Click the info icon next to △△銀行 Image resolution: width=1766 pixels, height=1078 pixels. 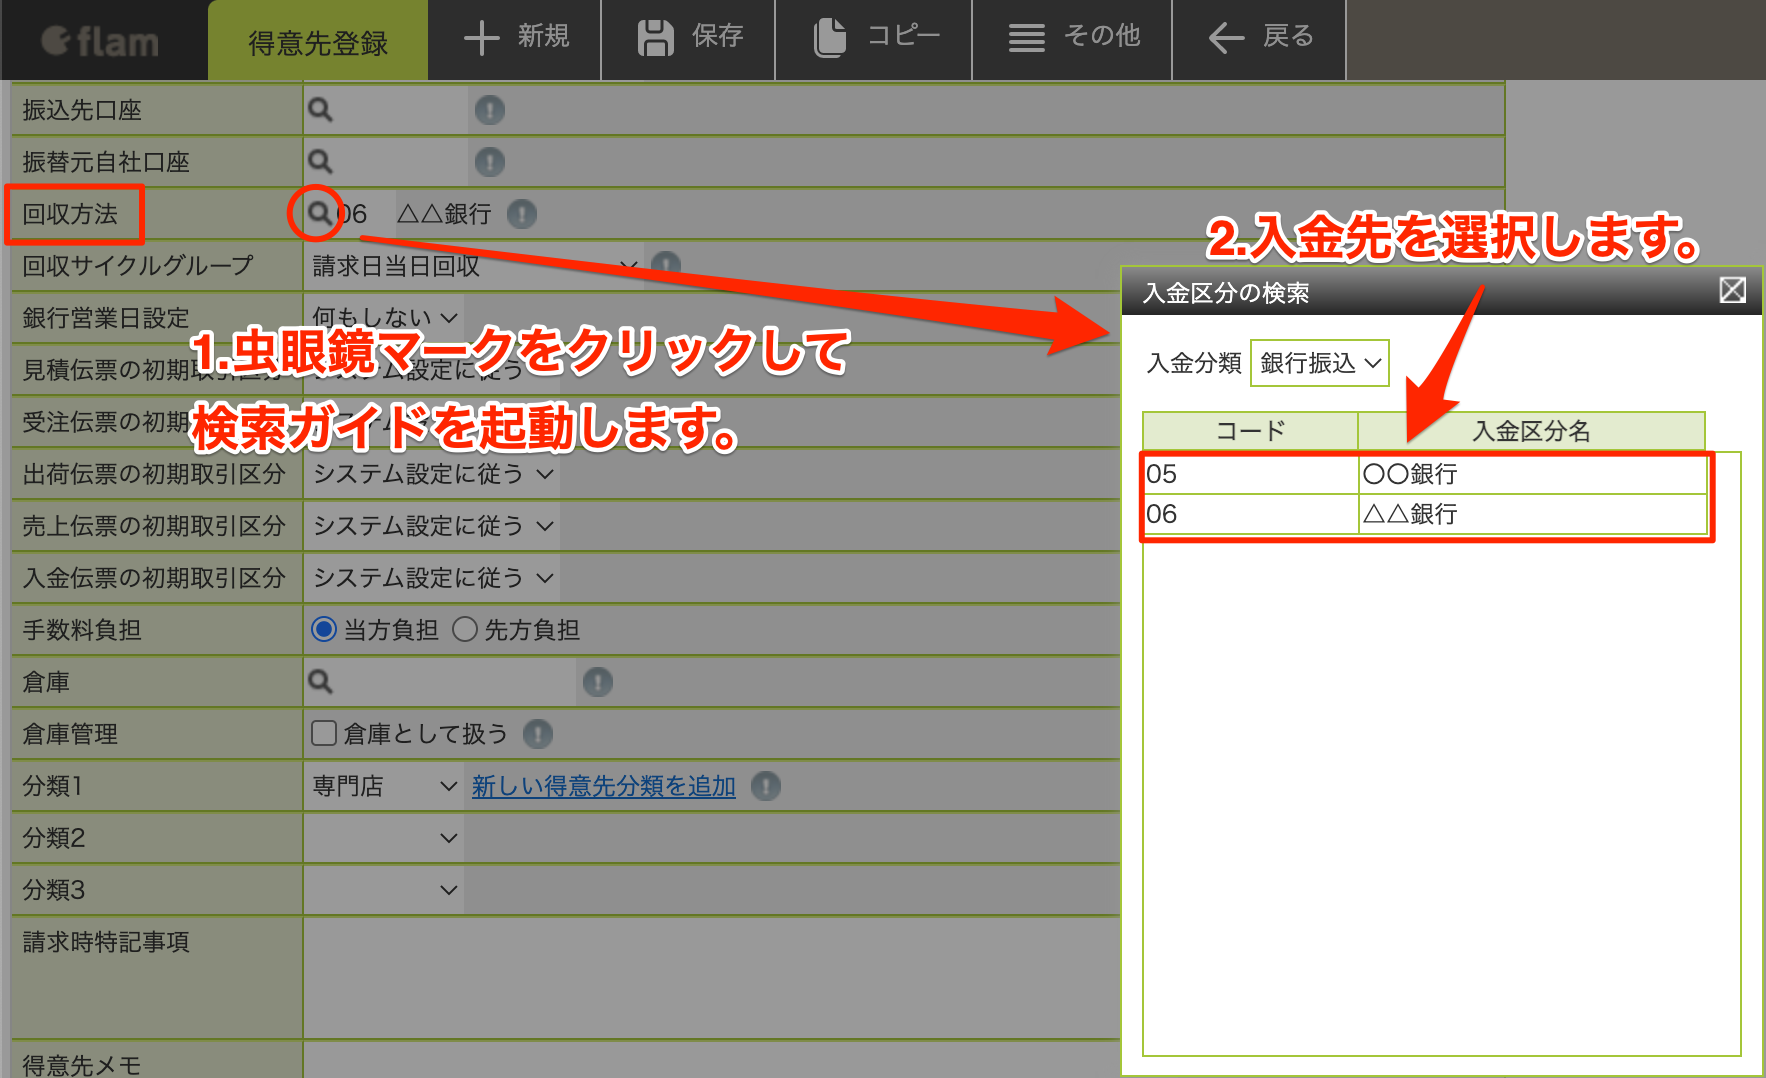click(522, 214)
